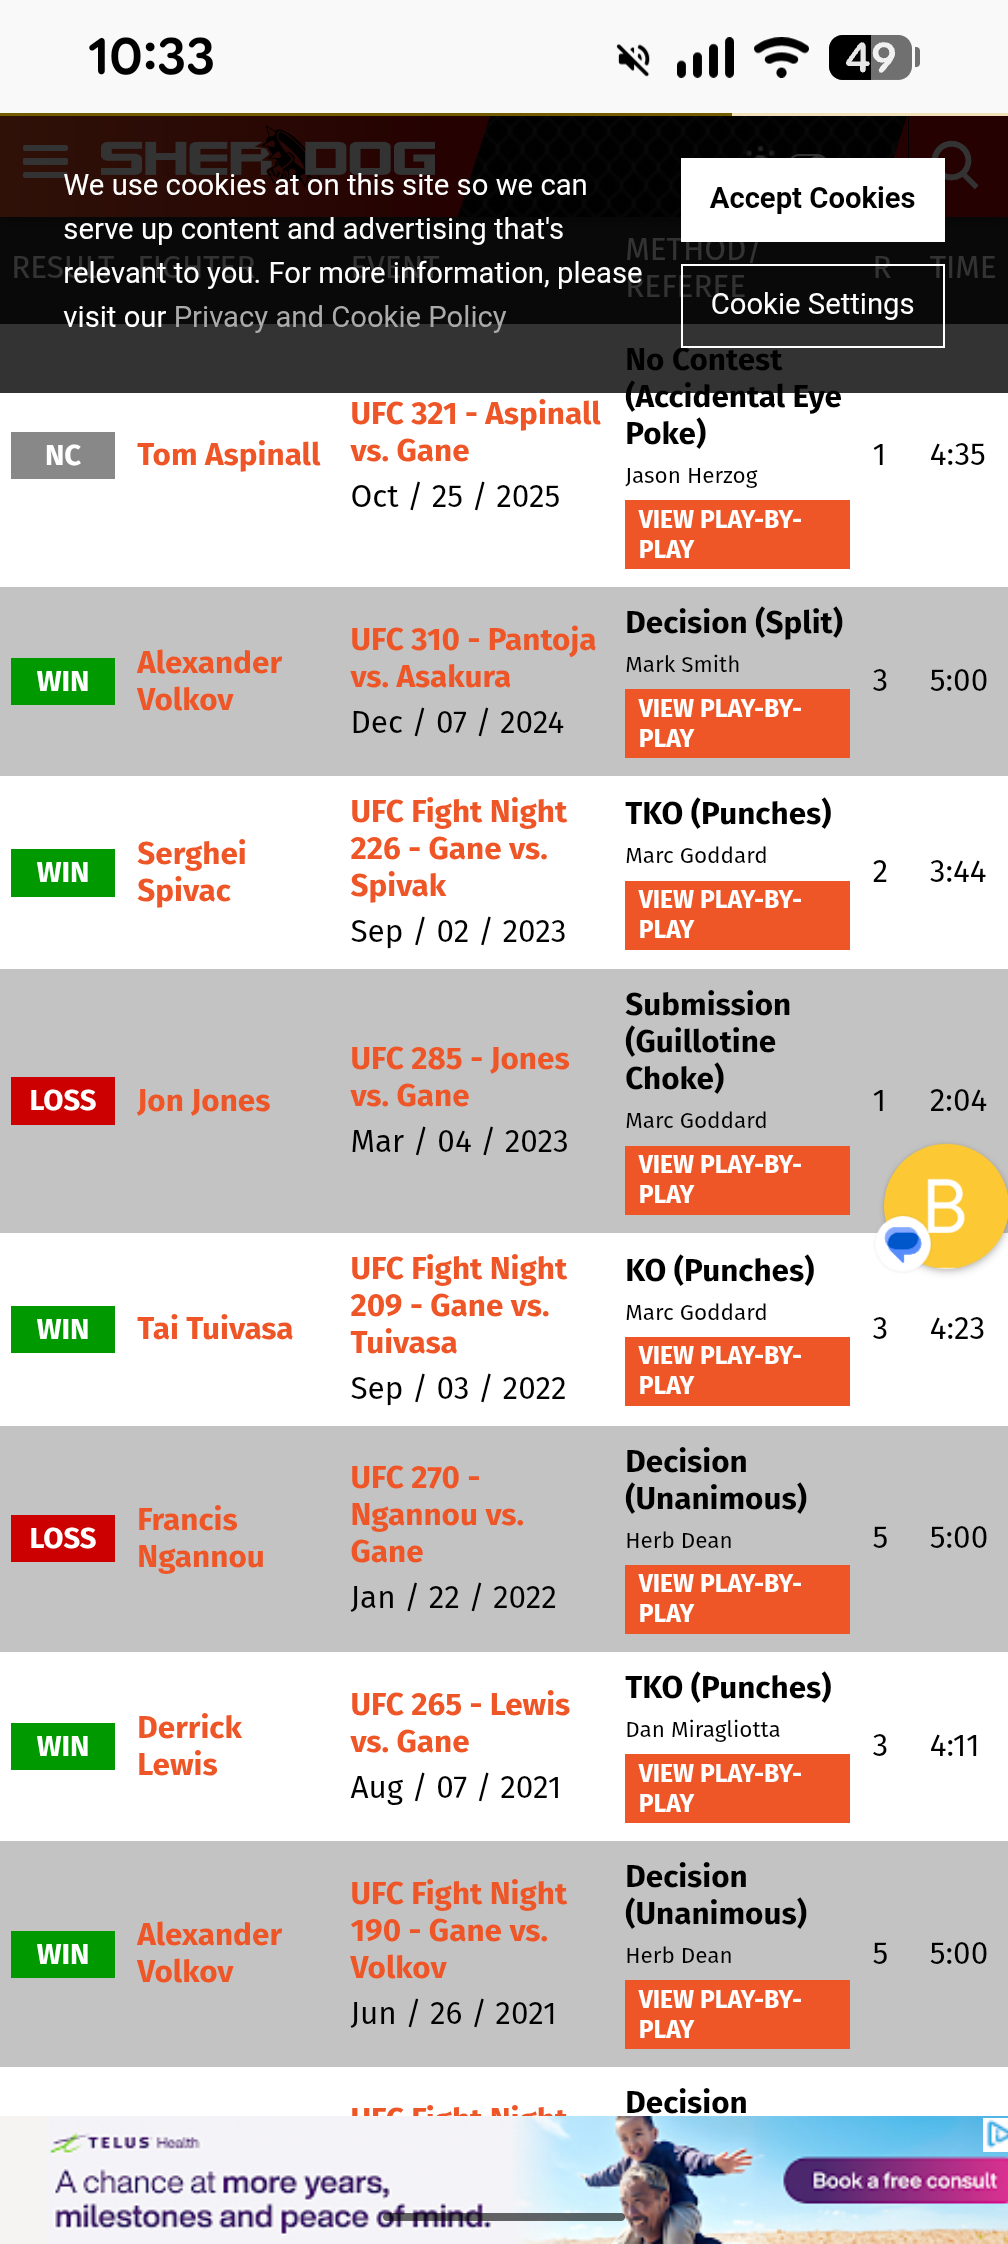Open UFC 265 - Lewis vs. Gane event
Screen dimensions: 1008x2244
pyautogui.click(x=459, y=1723)
